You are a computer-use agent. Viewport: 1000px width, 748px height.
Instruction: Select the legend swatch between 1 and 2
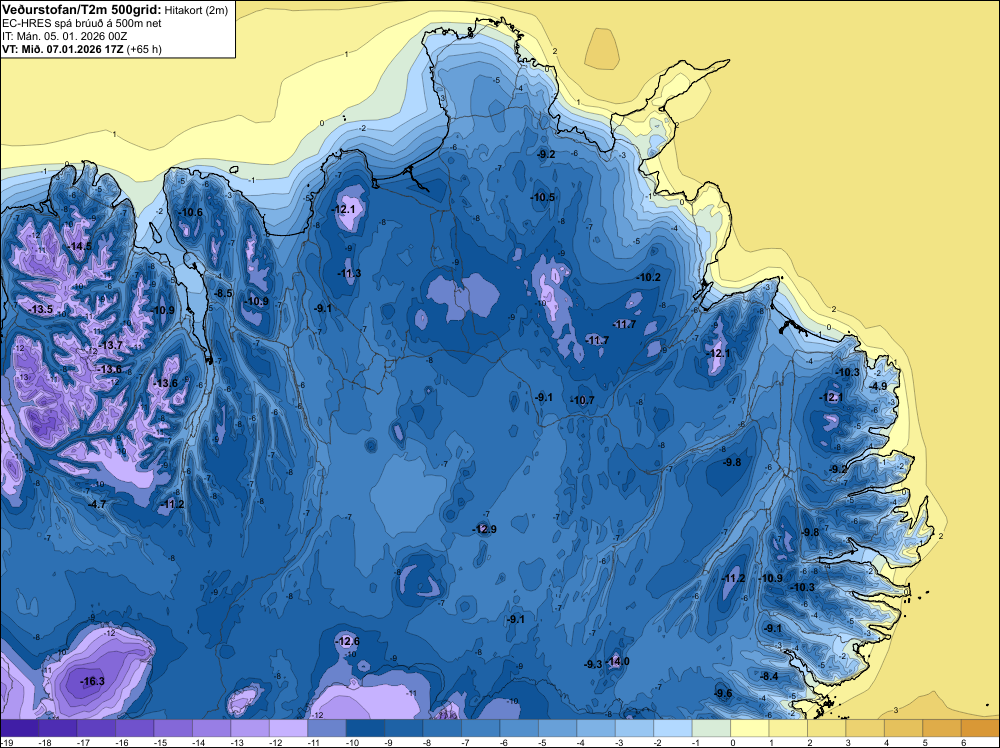[x=788, y=728]
